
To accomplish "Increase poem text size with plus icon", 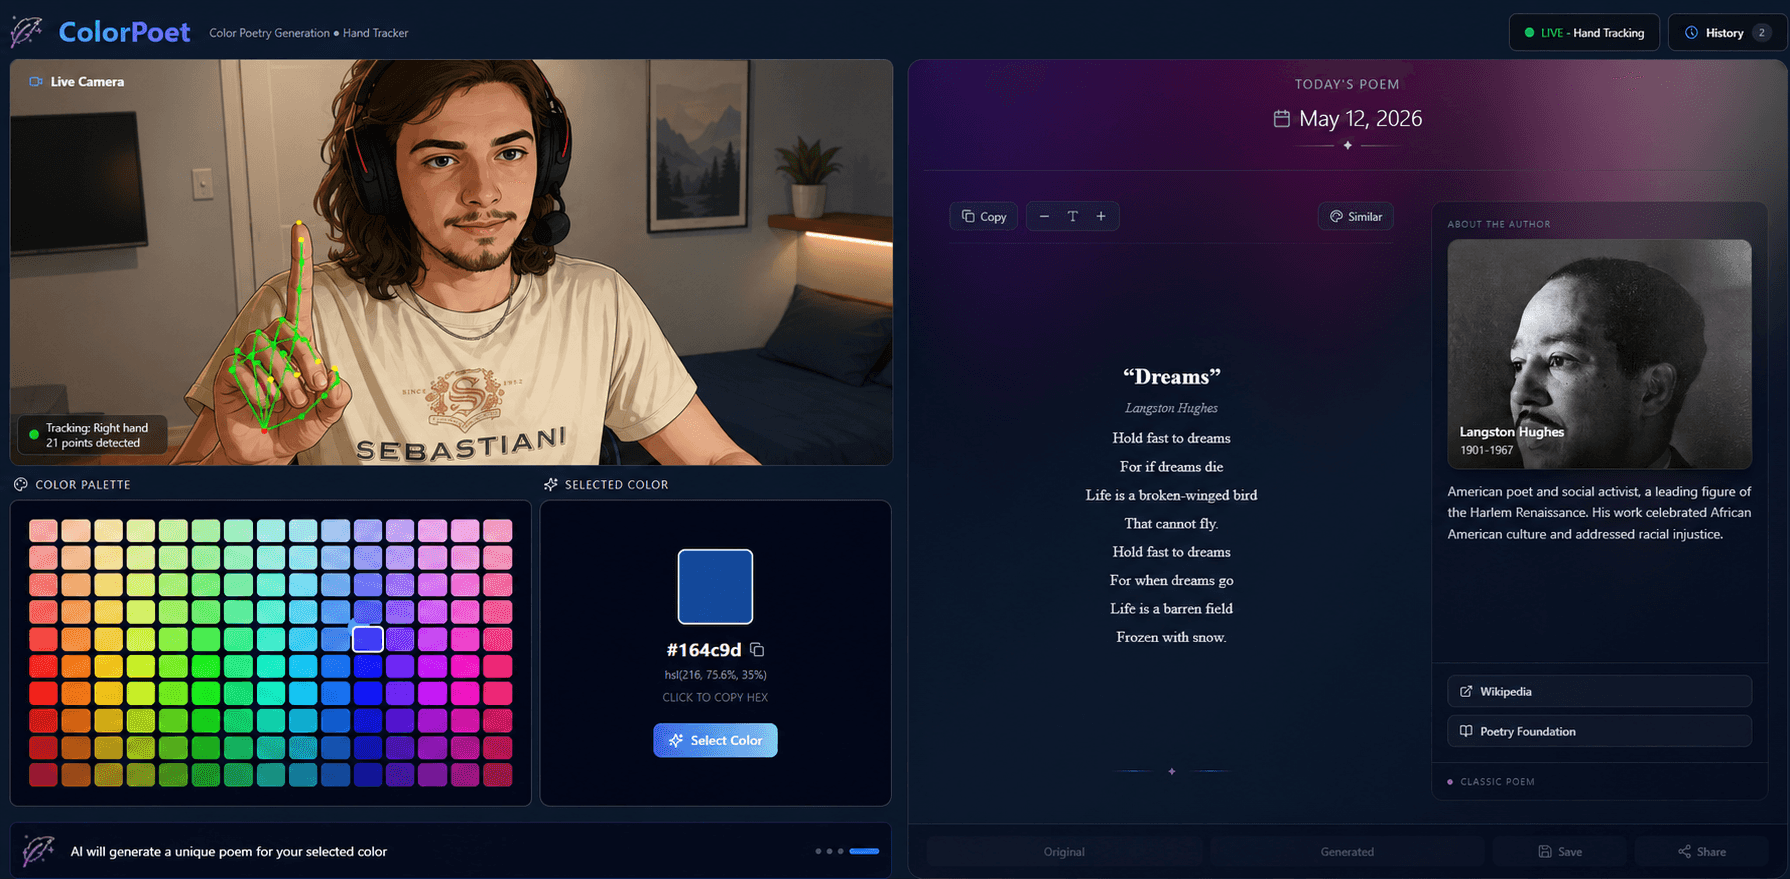I will tap(1101, 216).
